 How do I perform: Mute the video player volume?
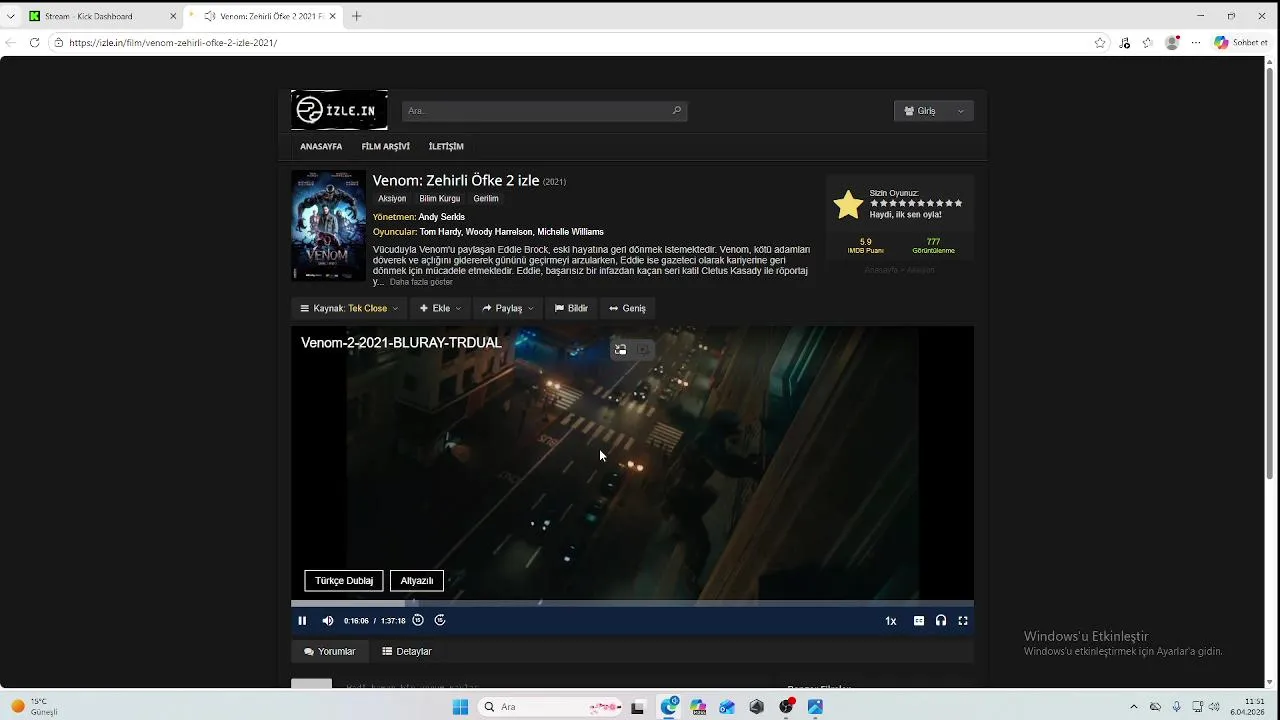(328, 621)
